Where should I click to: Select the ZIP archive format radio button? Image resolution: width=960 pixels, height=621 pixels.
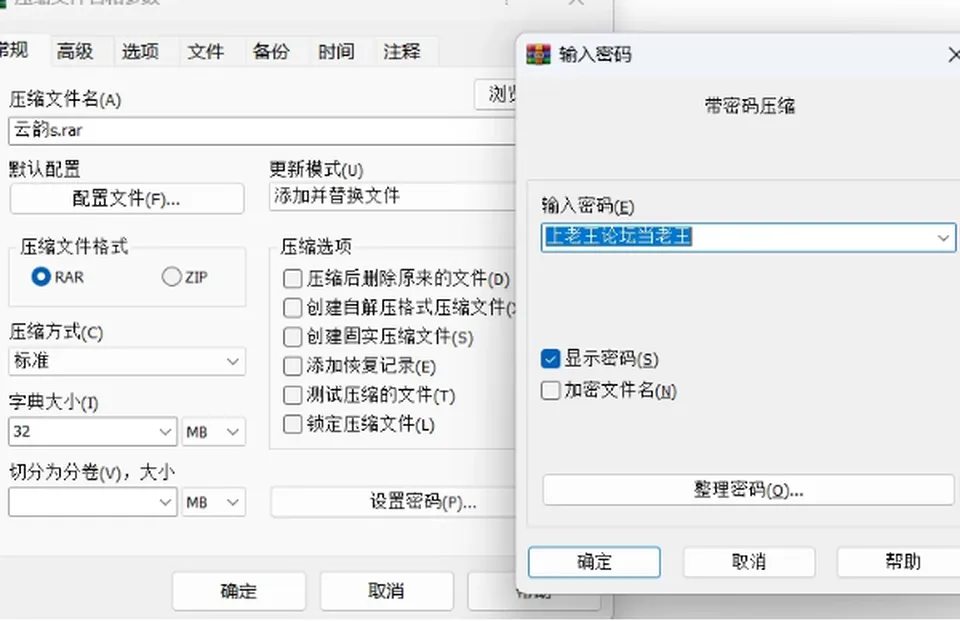tap(171, 277)
